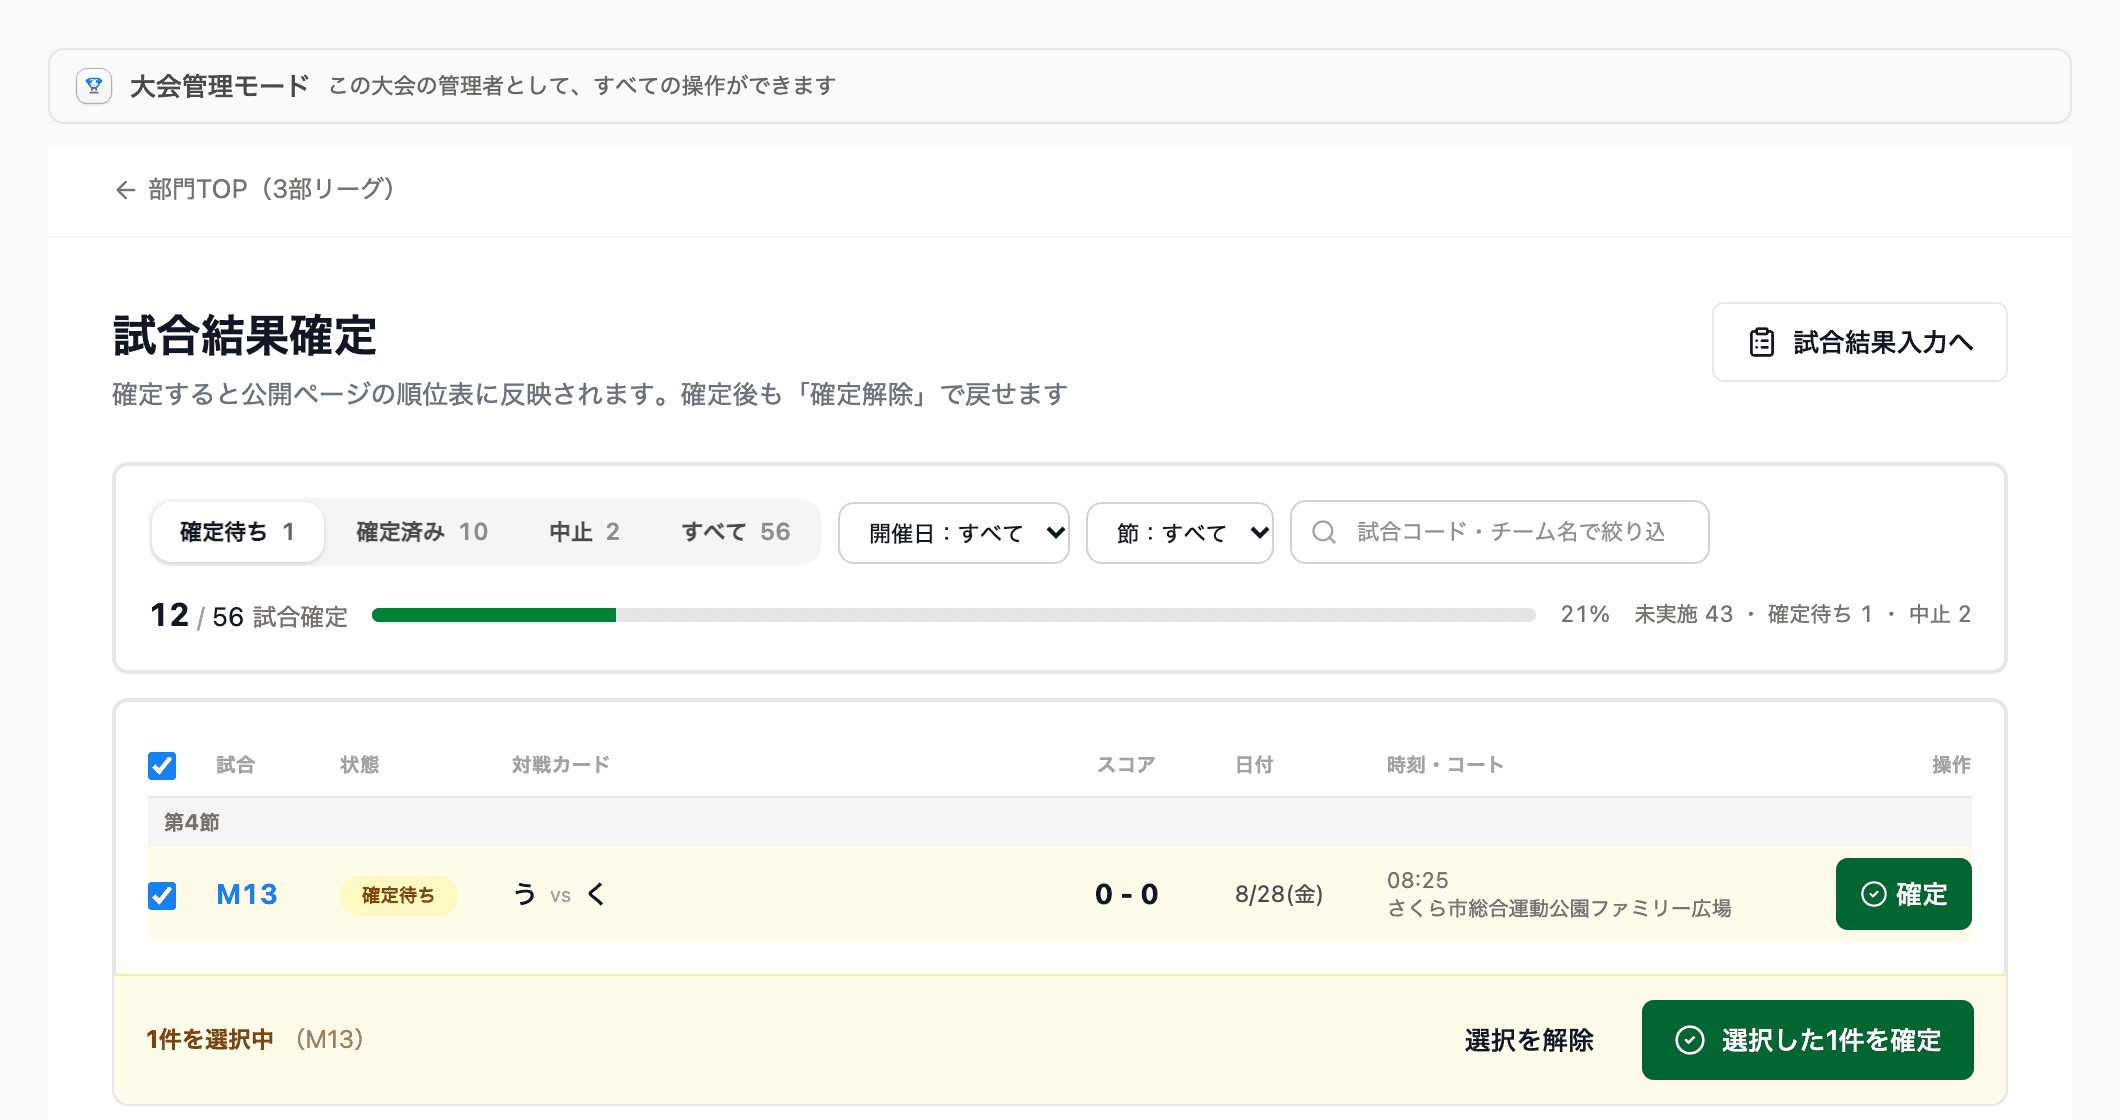2120x1120 pixels.
Task: Click the back arrow icon before 部門TOP
Action: click(x=125, y=190)
